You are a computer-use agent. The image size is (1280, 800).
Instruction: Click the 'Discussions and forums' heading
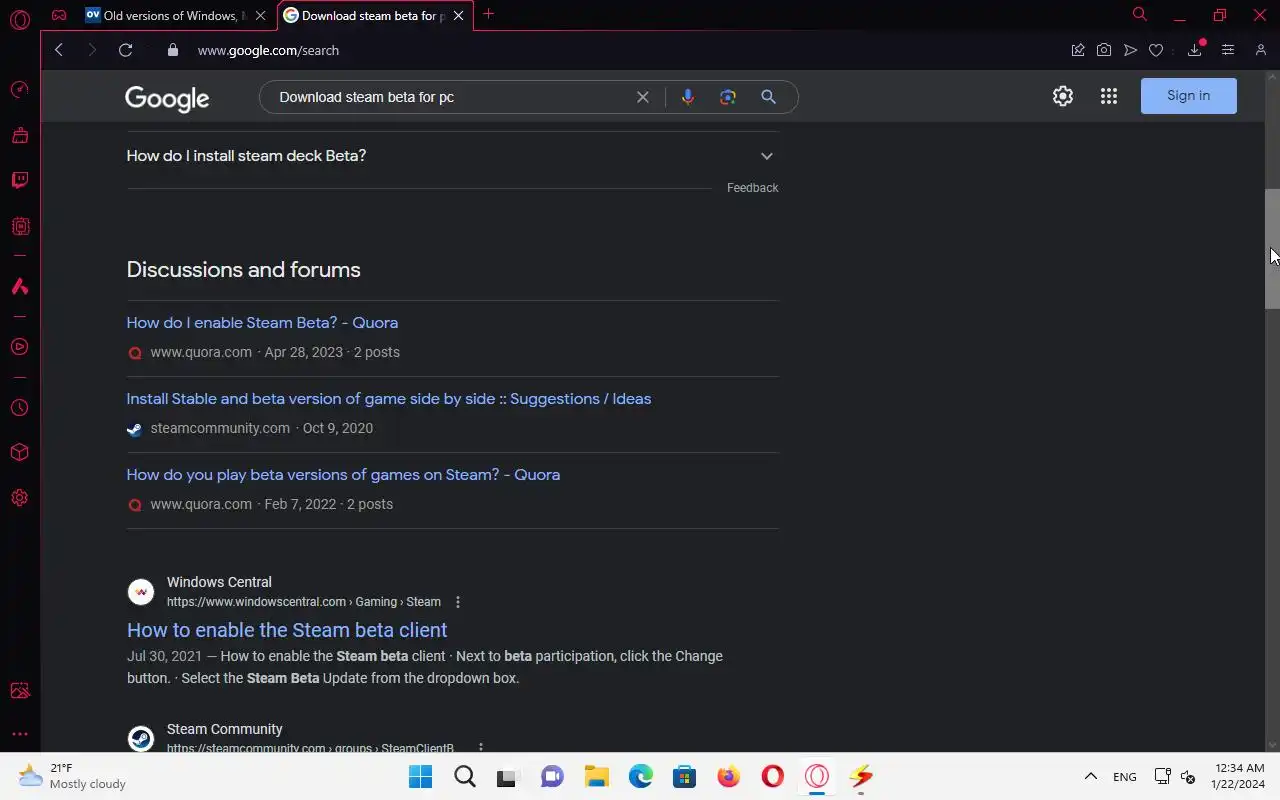243,270
